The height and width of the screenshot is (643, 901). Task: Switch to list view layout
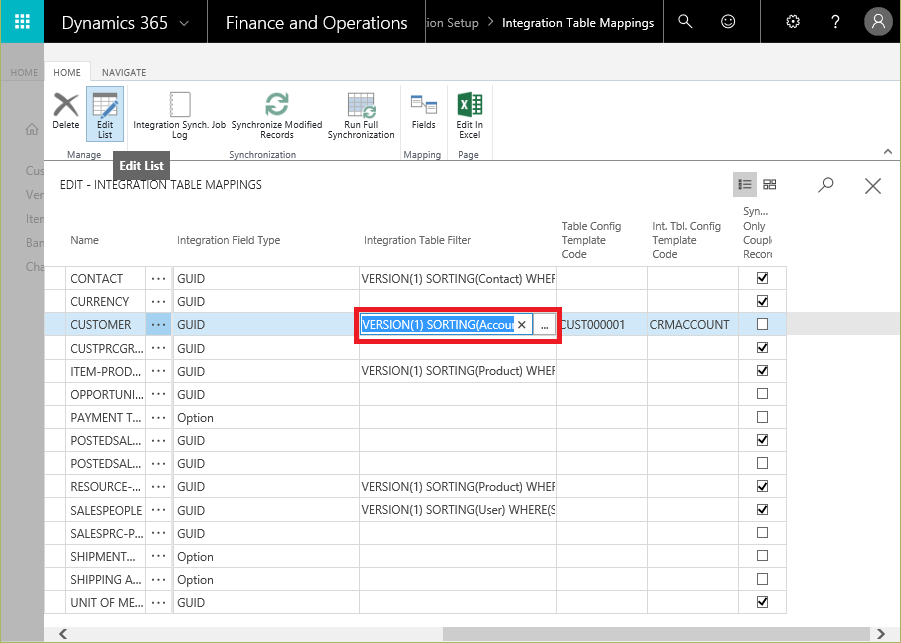(745, 184)
